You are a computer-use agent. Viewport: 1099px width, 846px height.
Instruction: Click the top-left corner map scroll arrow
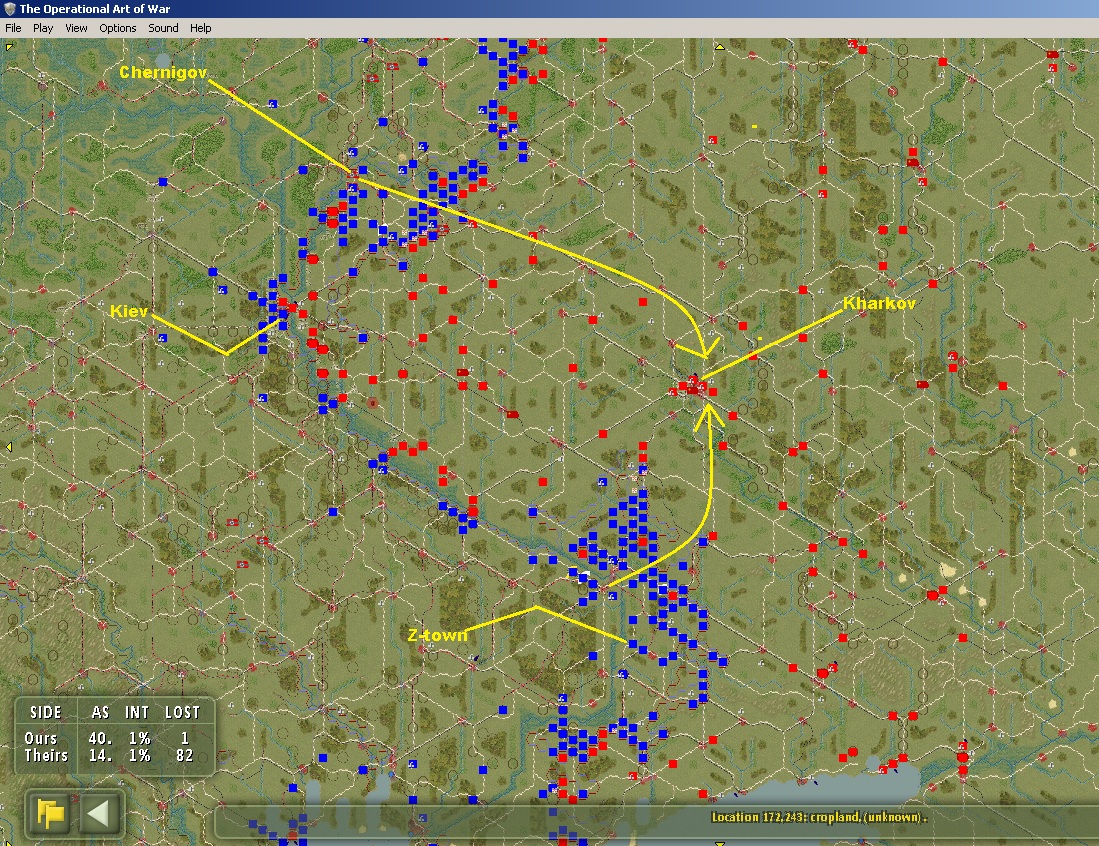pyautogui.click(x=9, y=47)
